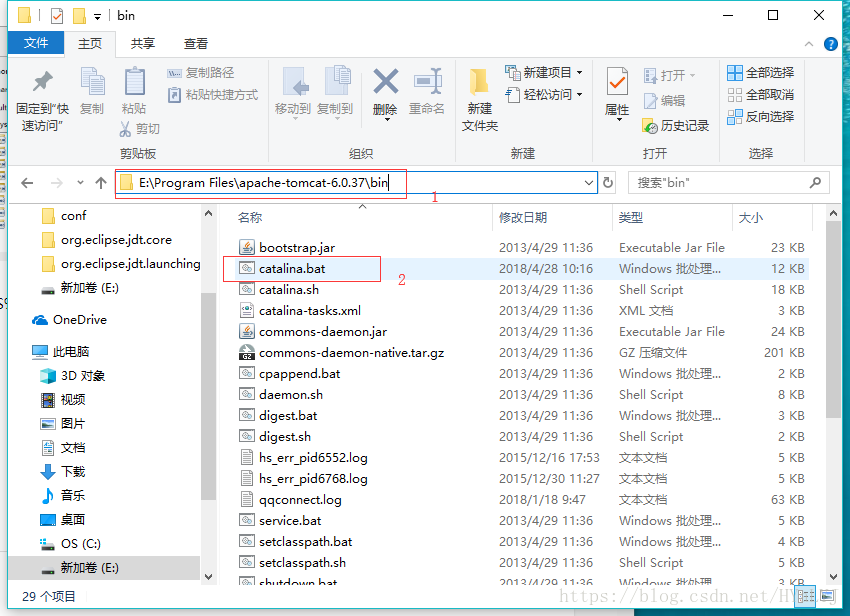This screenshot has height=616, width=850.
Task: Collapse the ribbon with the chevron
Action: 809,44
